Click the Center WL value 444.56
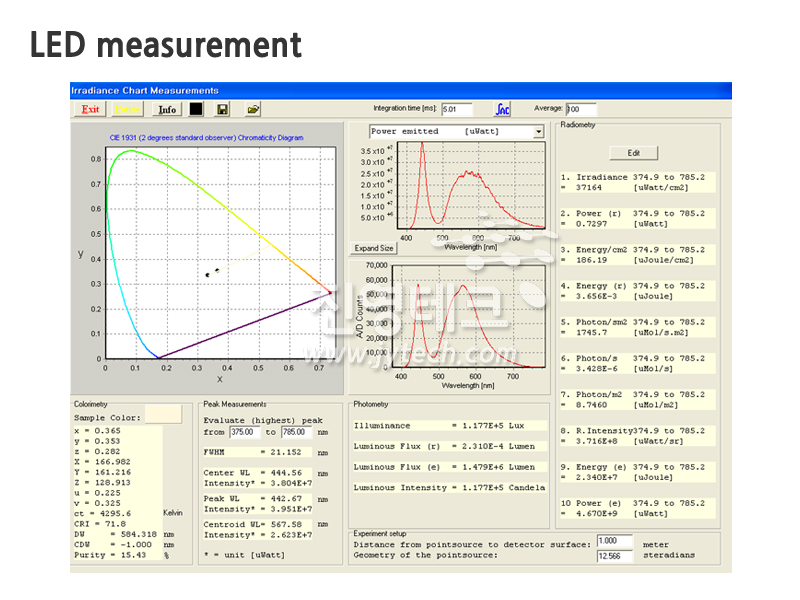The width and height of the screenshot is (800, 600). pyautogui.click(x=286, y=473)
